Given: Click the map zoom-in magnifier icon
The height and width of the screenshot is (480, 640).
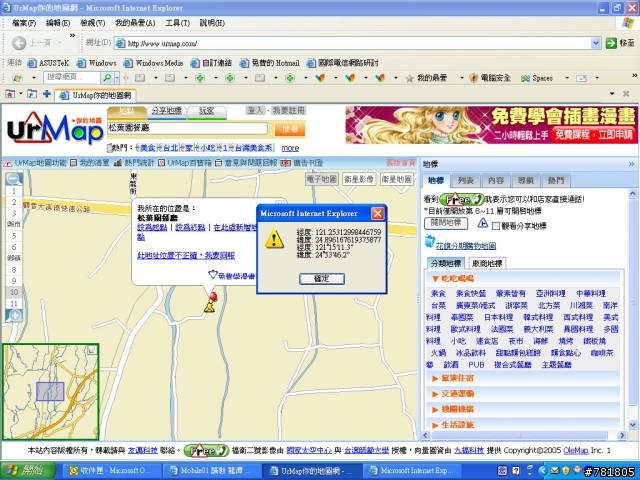Looking at the screenshot, I should click(14, 315).
